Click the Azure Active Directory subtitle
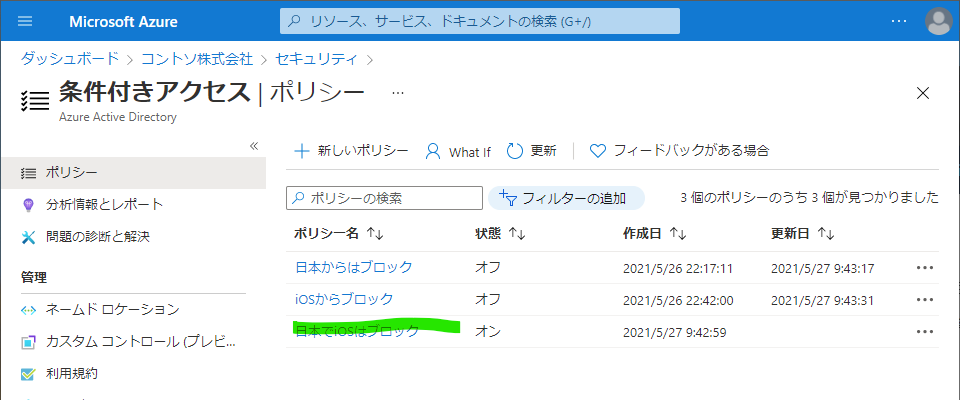This screenshot has width=960, height=400. 118,117
